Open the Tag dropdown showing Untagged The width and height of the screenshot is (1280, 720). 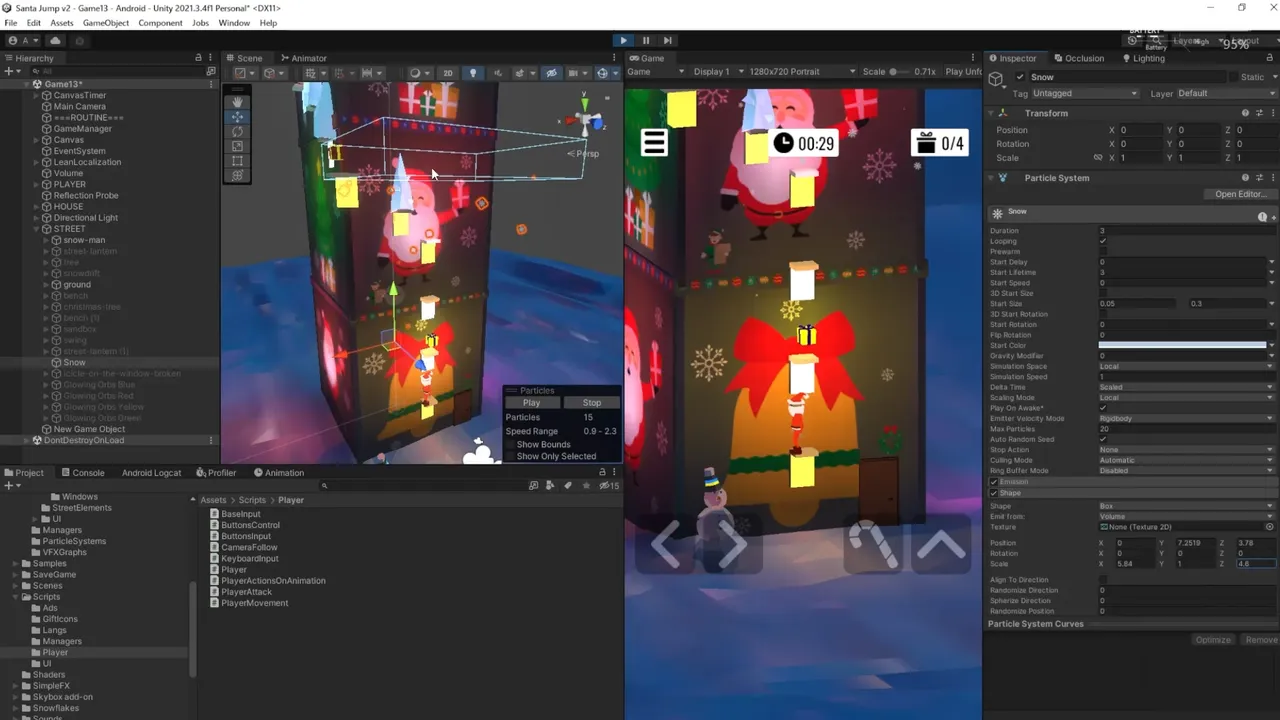[1085, 93]
